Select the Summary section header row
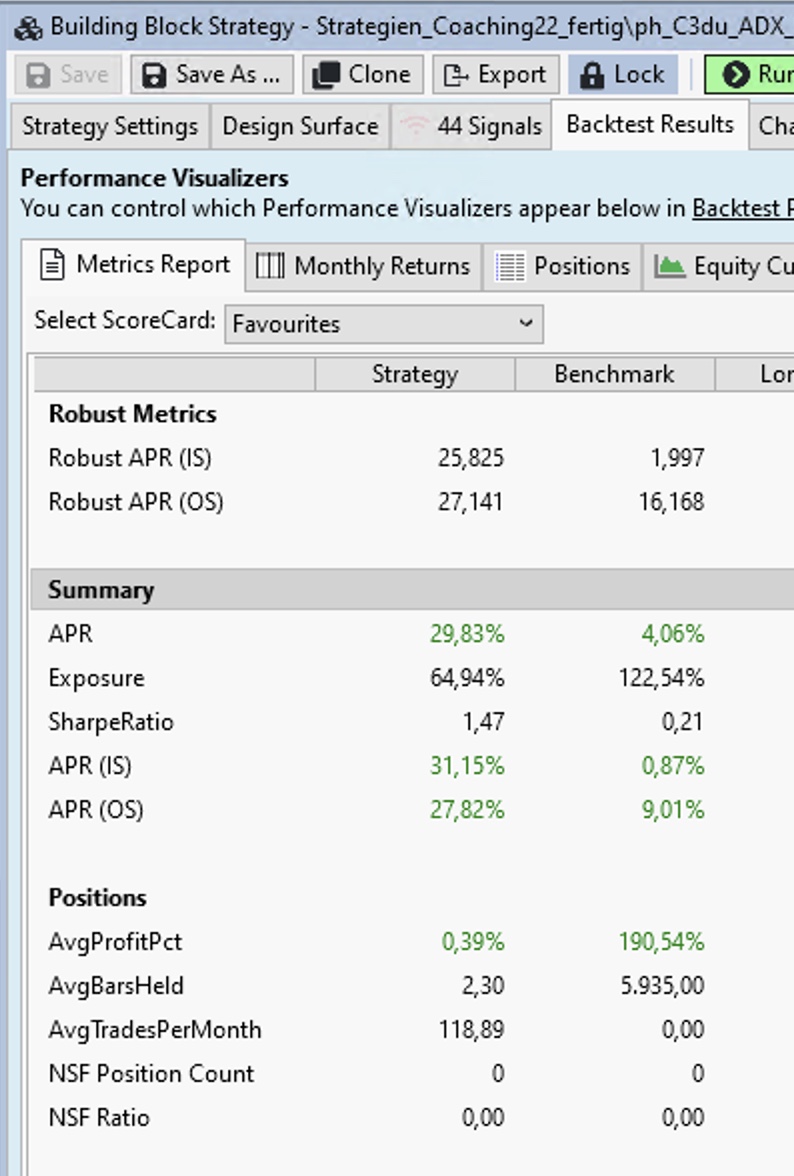 [x=400, y=590]
